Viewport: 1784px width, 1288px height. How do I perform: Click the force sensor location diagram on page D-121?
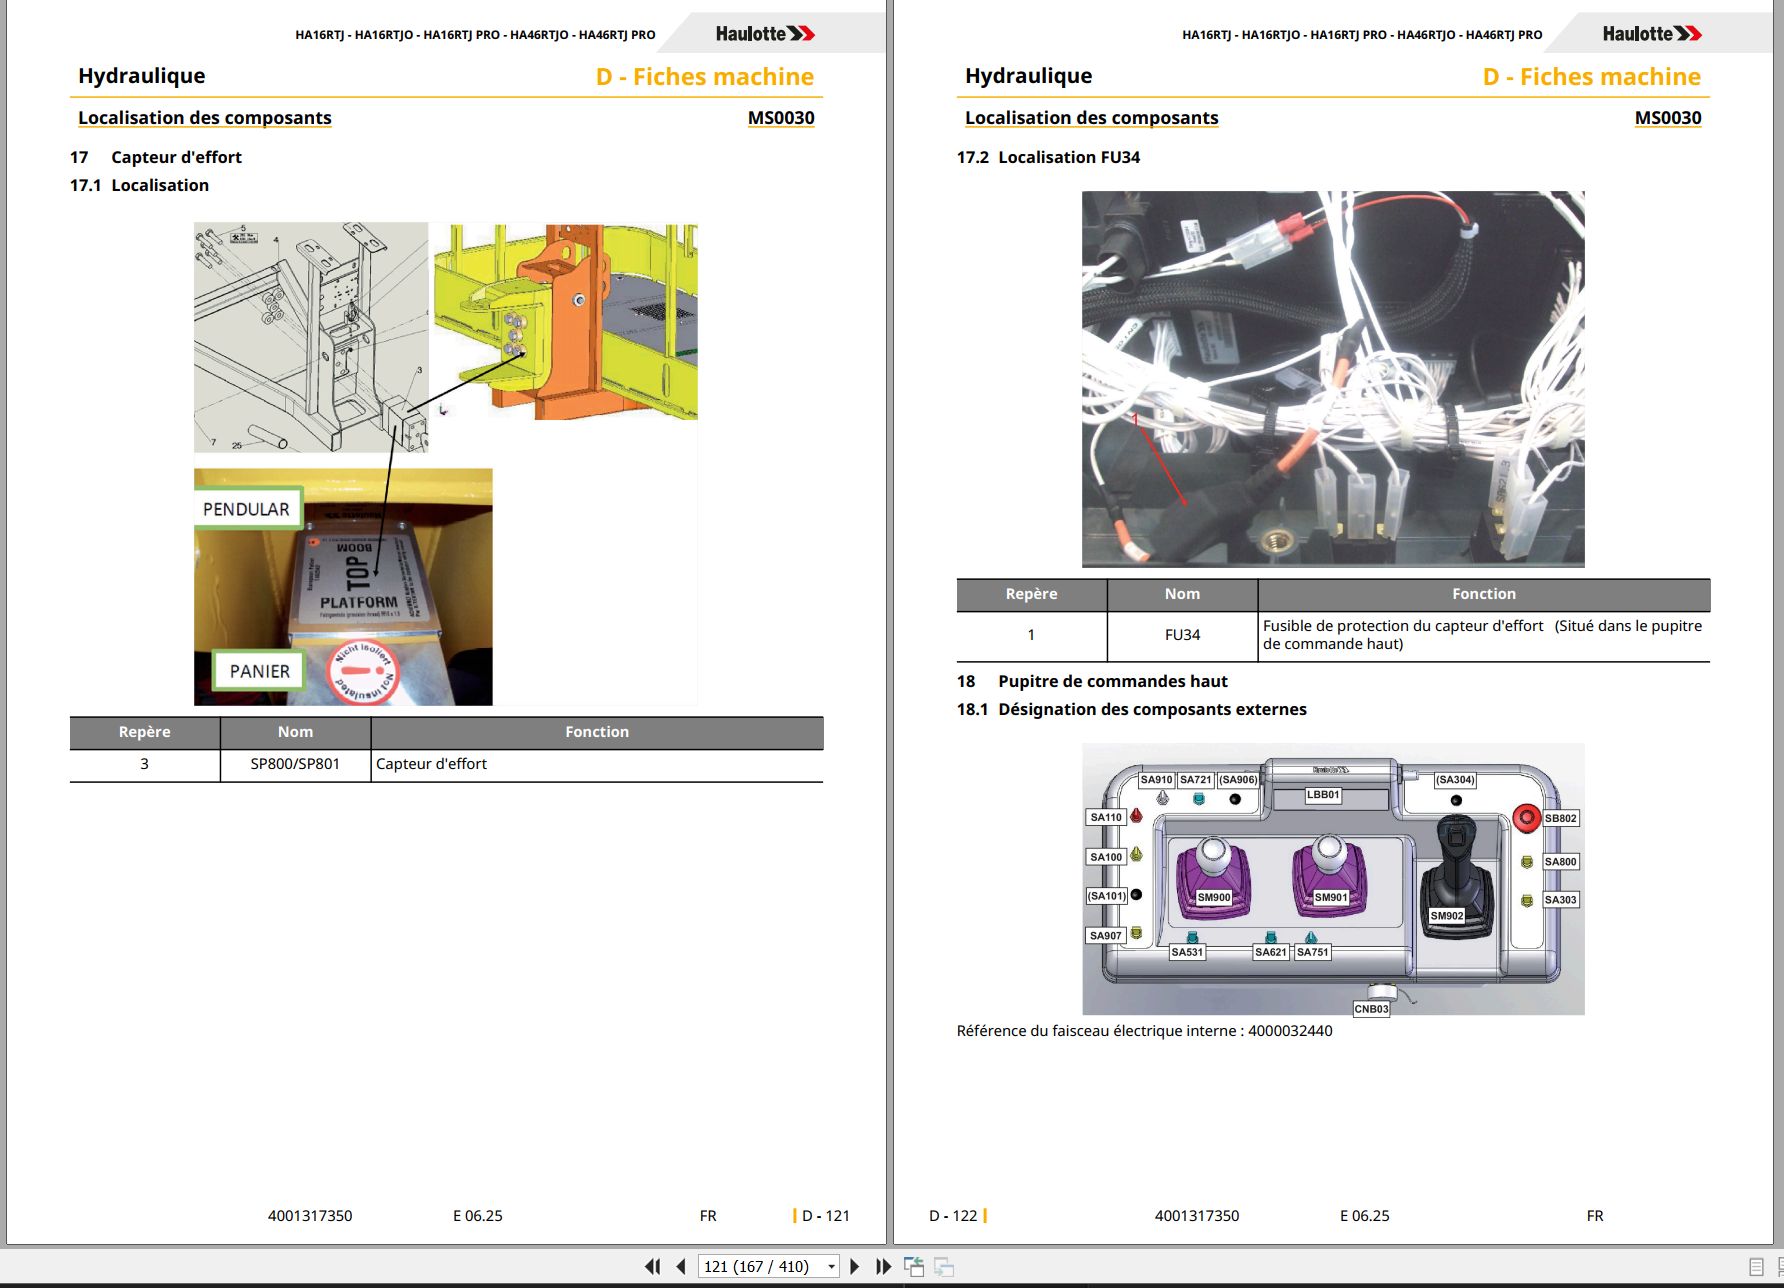pyautogui.click(x=445, y=463)
